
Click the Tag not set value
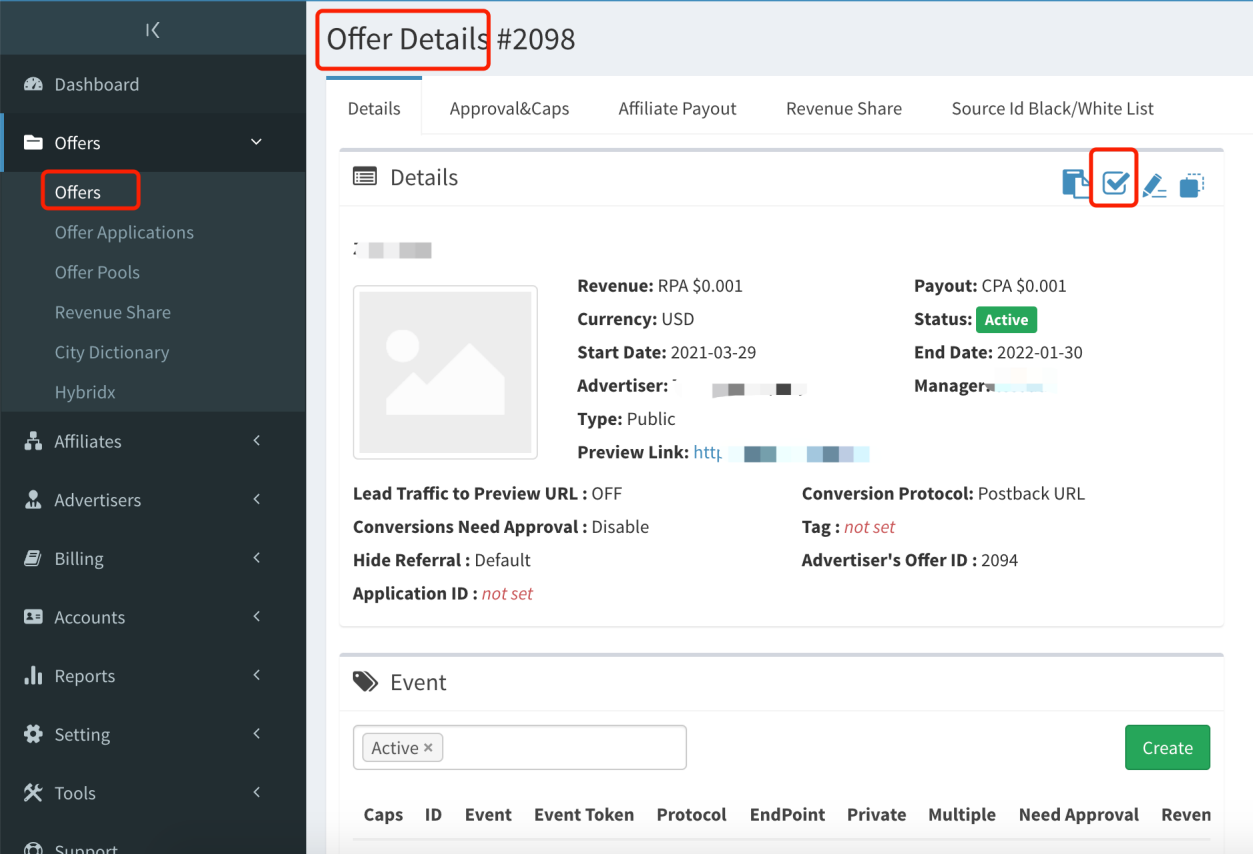[x=870, y=527]
